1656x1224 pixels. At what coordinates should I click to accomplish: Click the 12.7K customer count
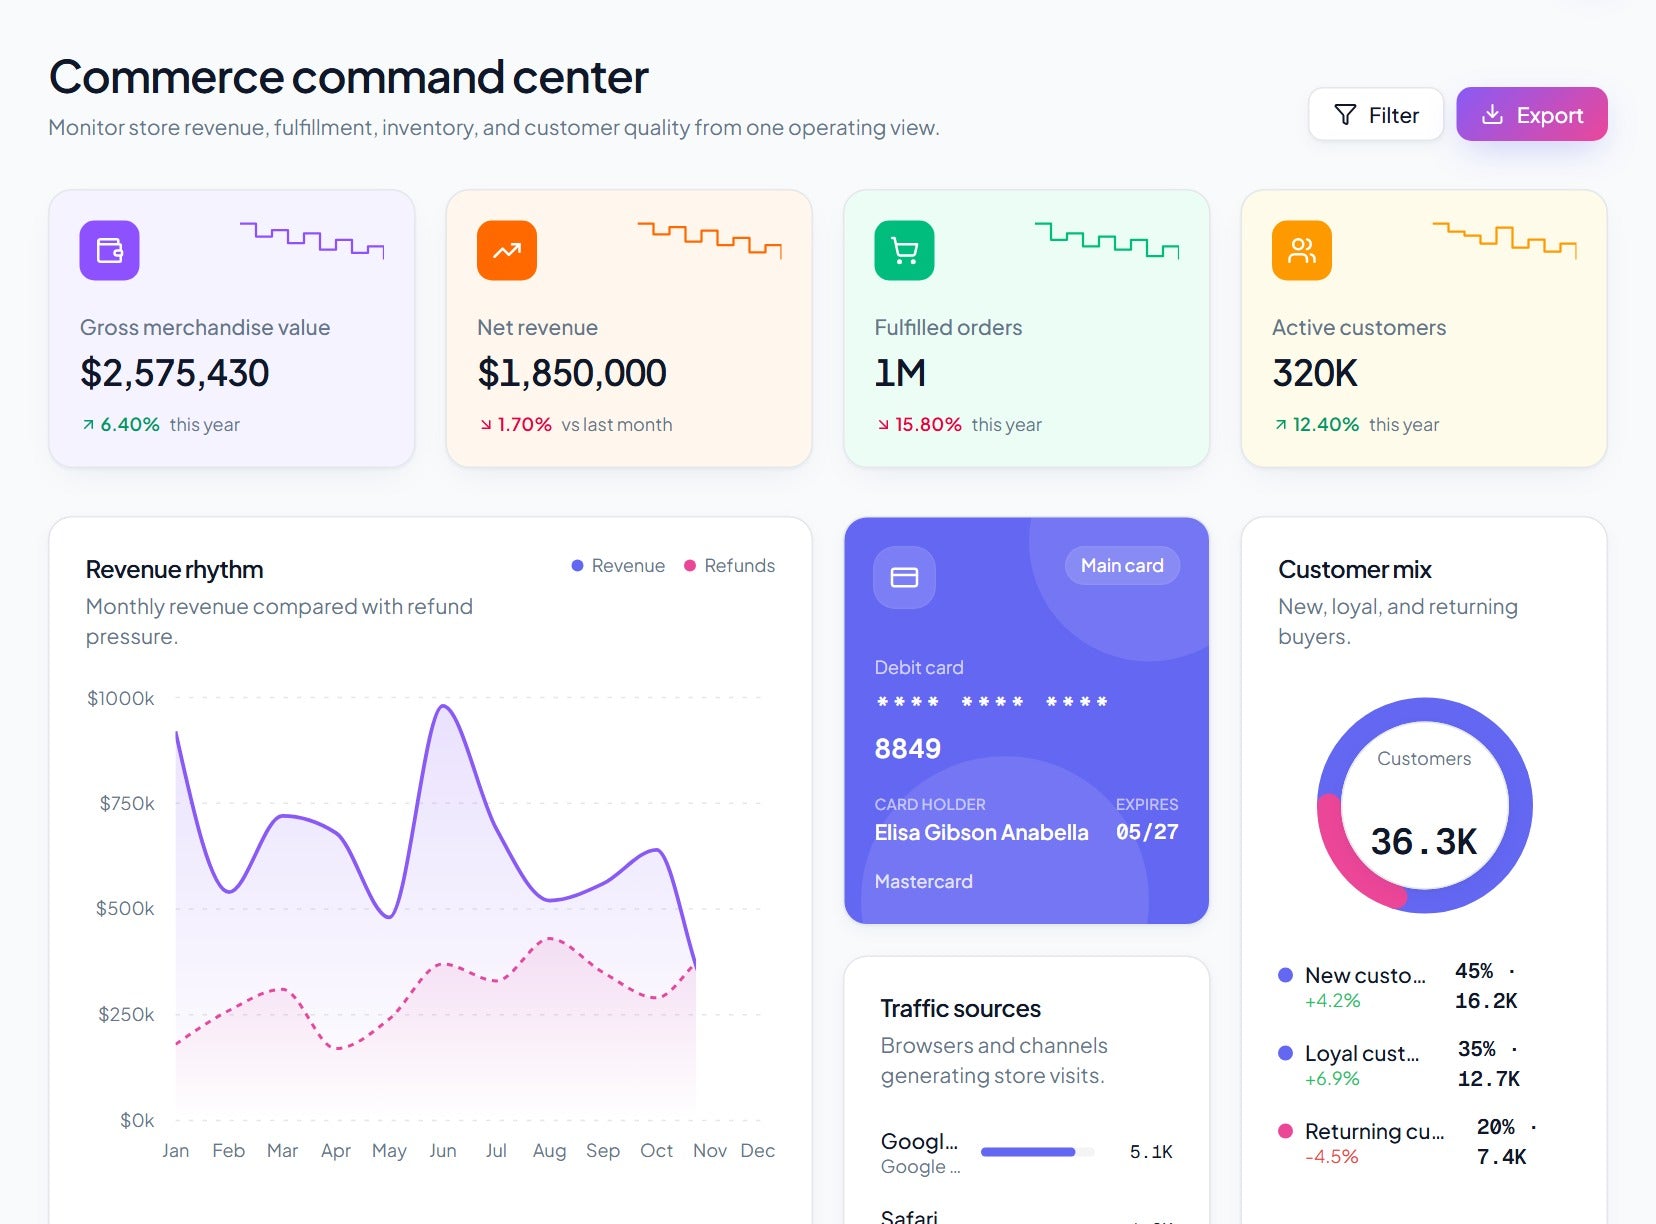(1489, 1079)
